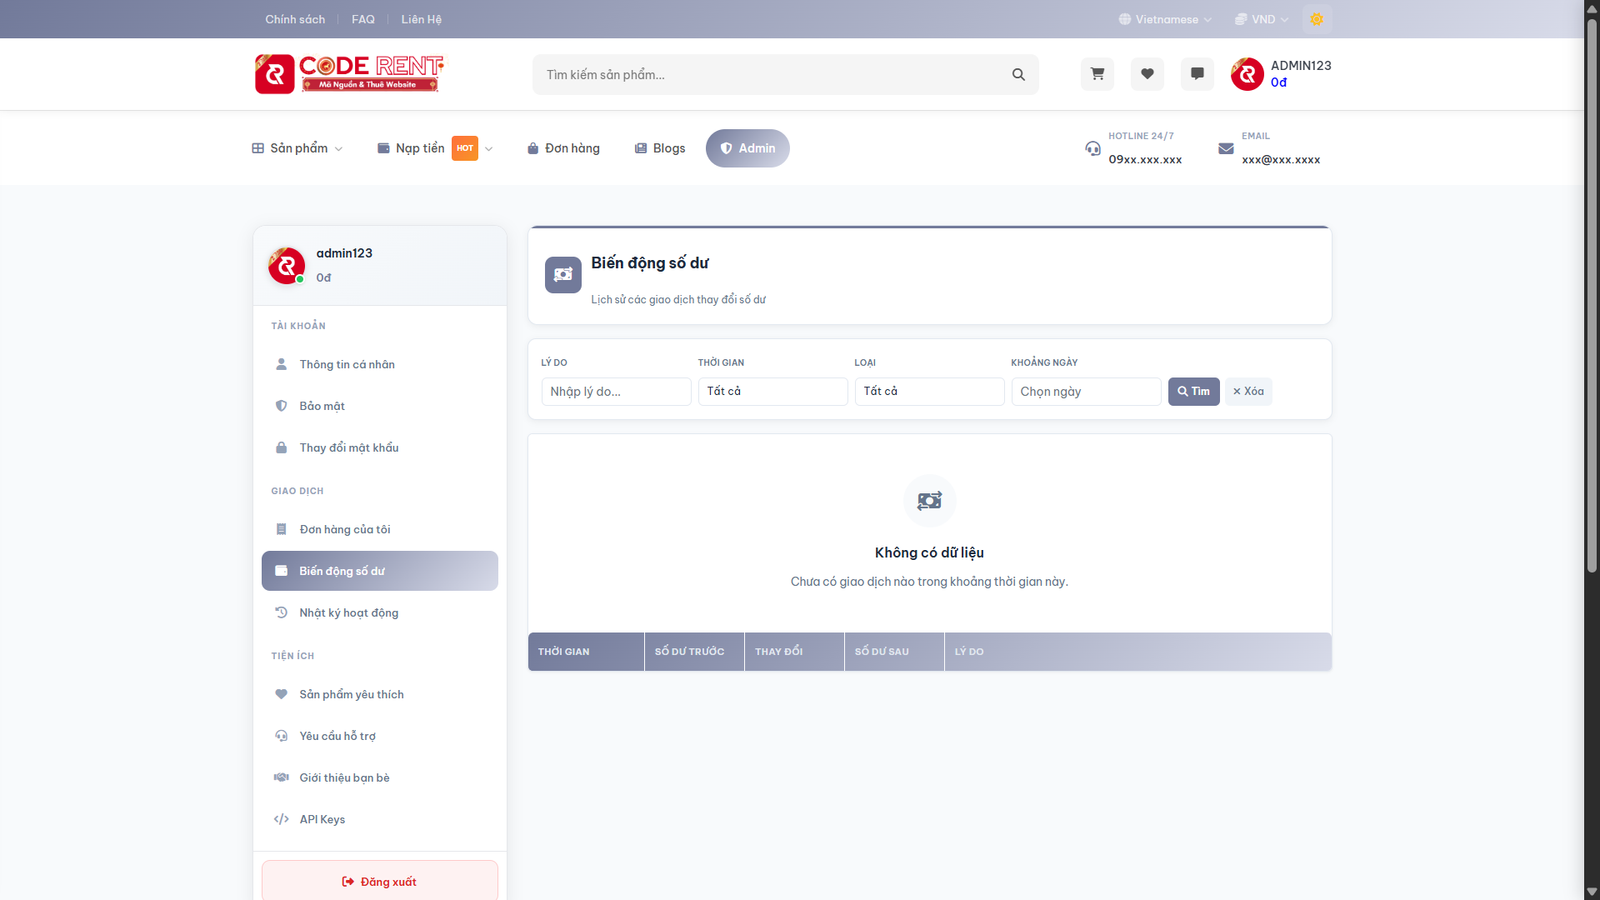The image size is (1600, 900).
Task: Open the VND currency dropdown
Action: point(1259,18)
